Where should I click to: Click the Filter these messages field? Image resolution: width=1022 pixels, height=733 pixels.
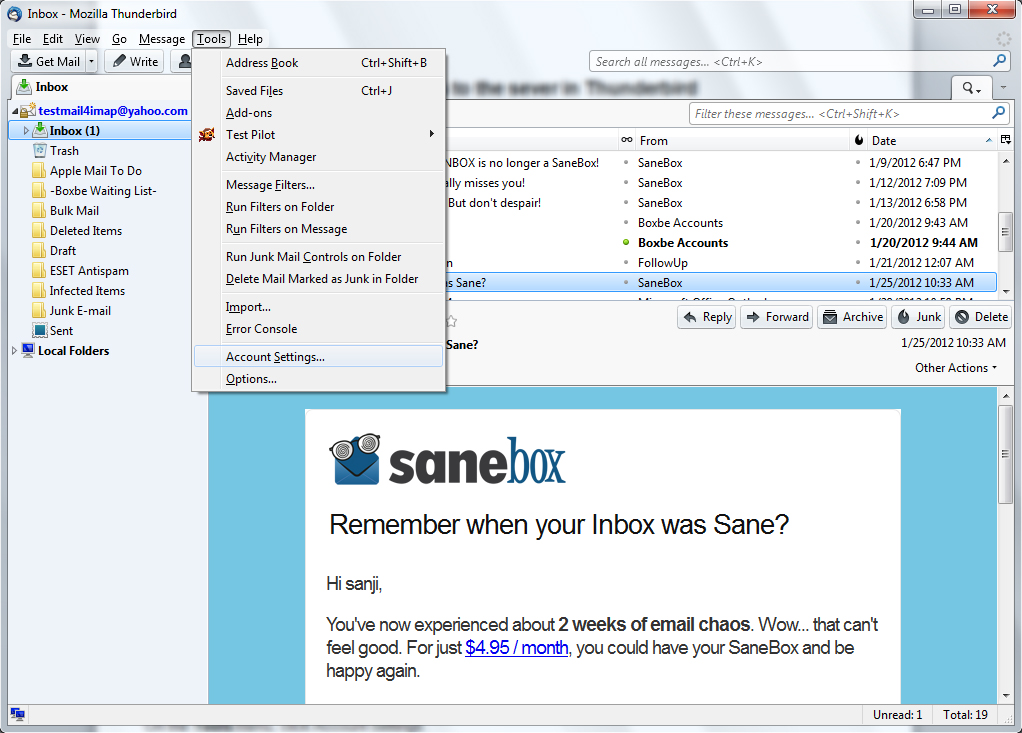[849, 114]
